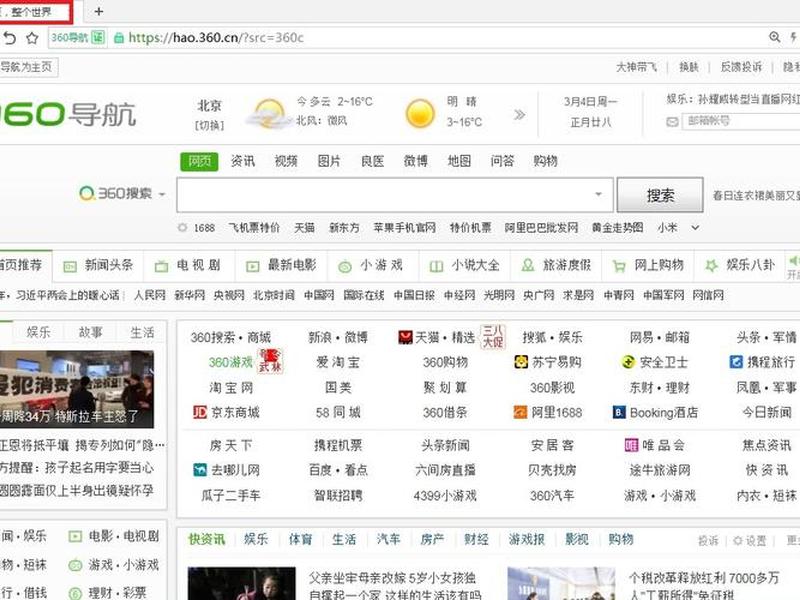The image size is (800, 600).
Task: Click the 搜索 button
Action: 660,195
